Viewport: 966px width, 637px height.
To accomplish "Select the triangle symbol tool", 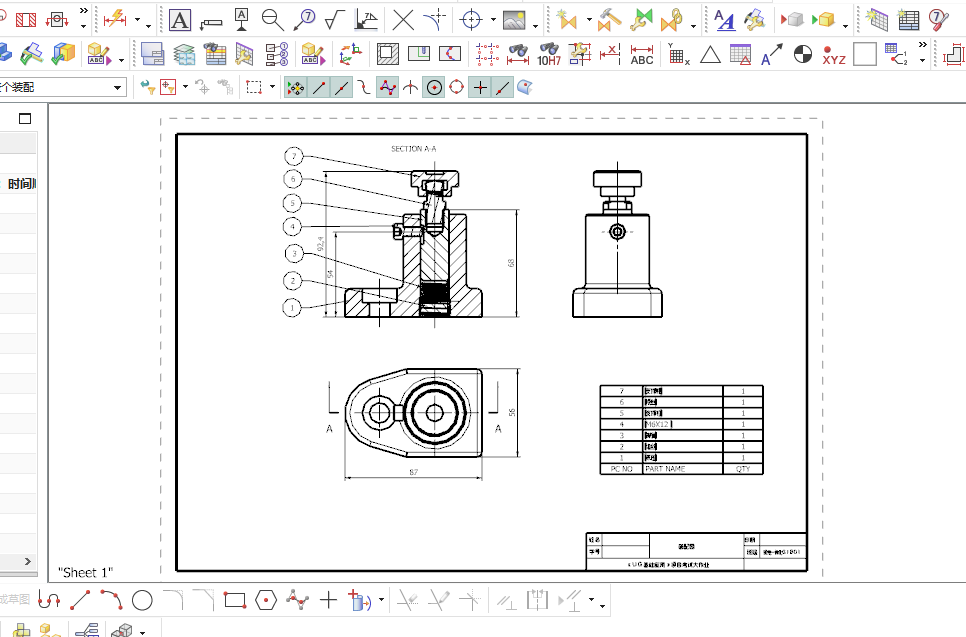I will tap(710, 55).
